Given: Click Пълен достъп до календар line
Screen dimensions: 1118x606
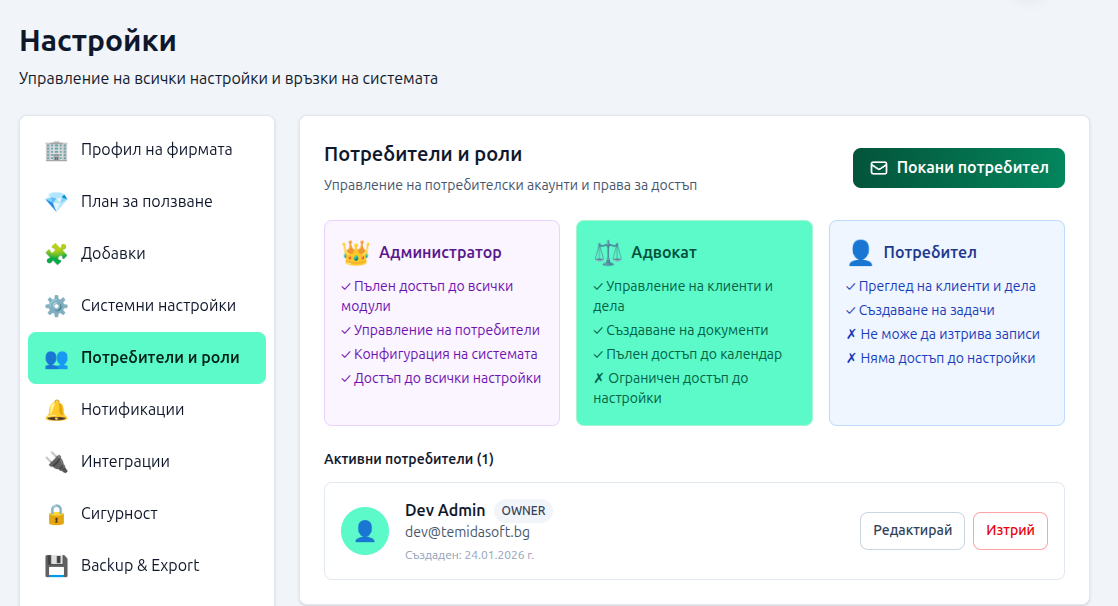Looking at the screenshot, I should pyautogui.click(x=687, y=354).
